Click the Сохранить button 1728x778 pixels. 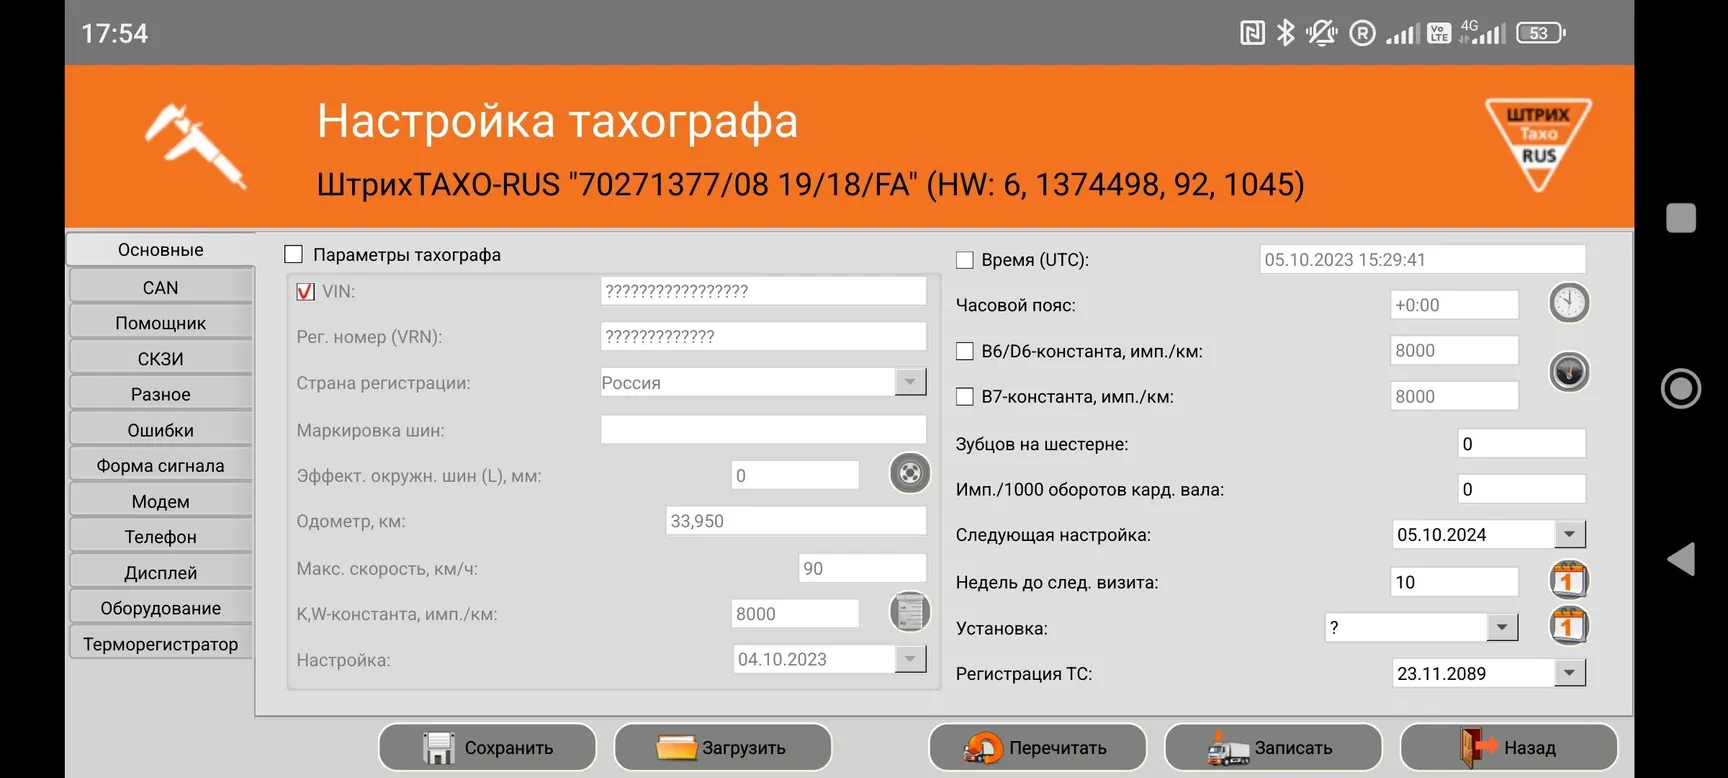pos(487,747)
